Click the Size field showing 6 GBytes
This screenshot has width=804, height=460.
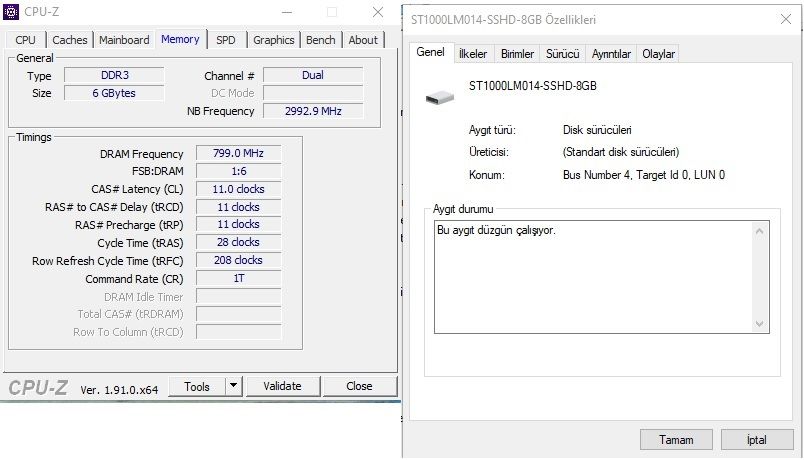pyautogui.click(x=114, y=93)
